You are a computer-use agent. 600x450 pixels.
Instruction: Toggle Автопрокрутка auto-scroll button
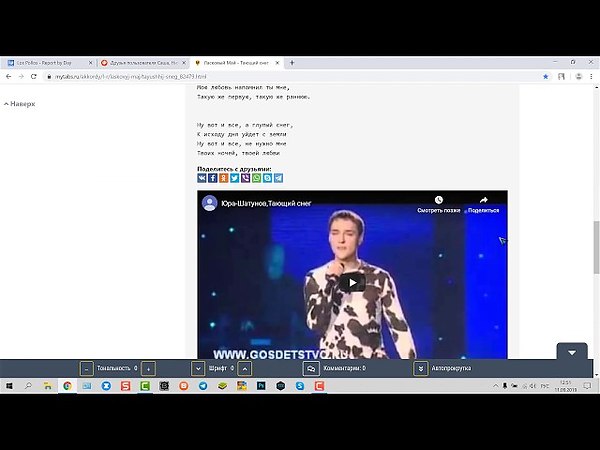click(421, 368)
